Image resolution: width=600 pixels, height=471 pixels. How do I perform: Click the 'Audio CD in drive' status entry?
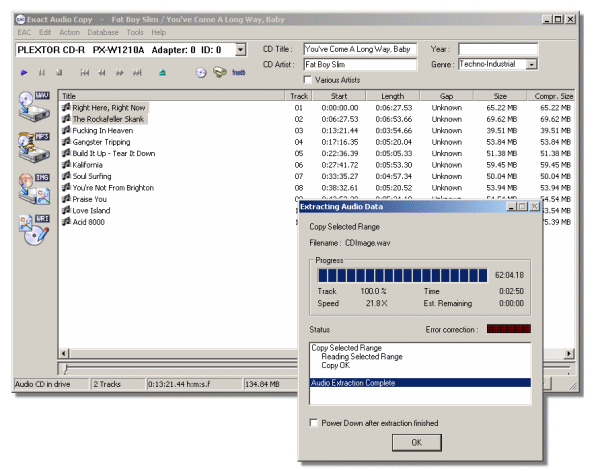[51, 384]
